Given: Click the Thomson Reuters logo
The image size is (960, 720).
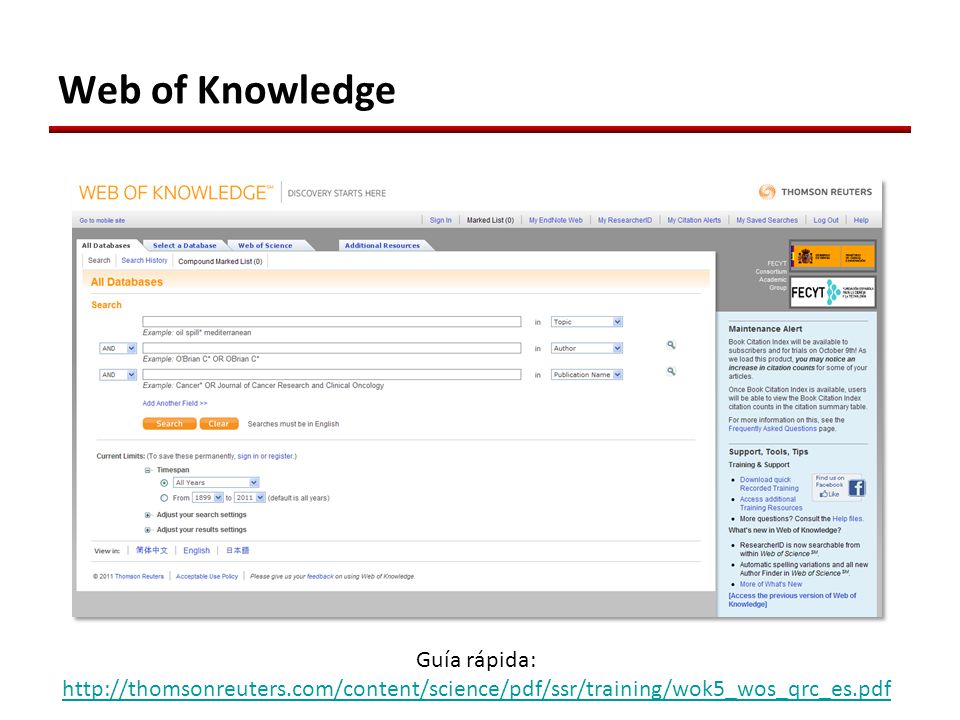Looking at the screenshot, I should (815, 192).
